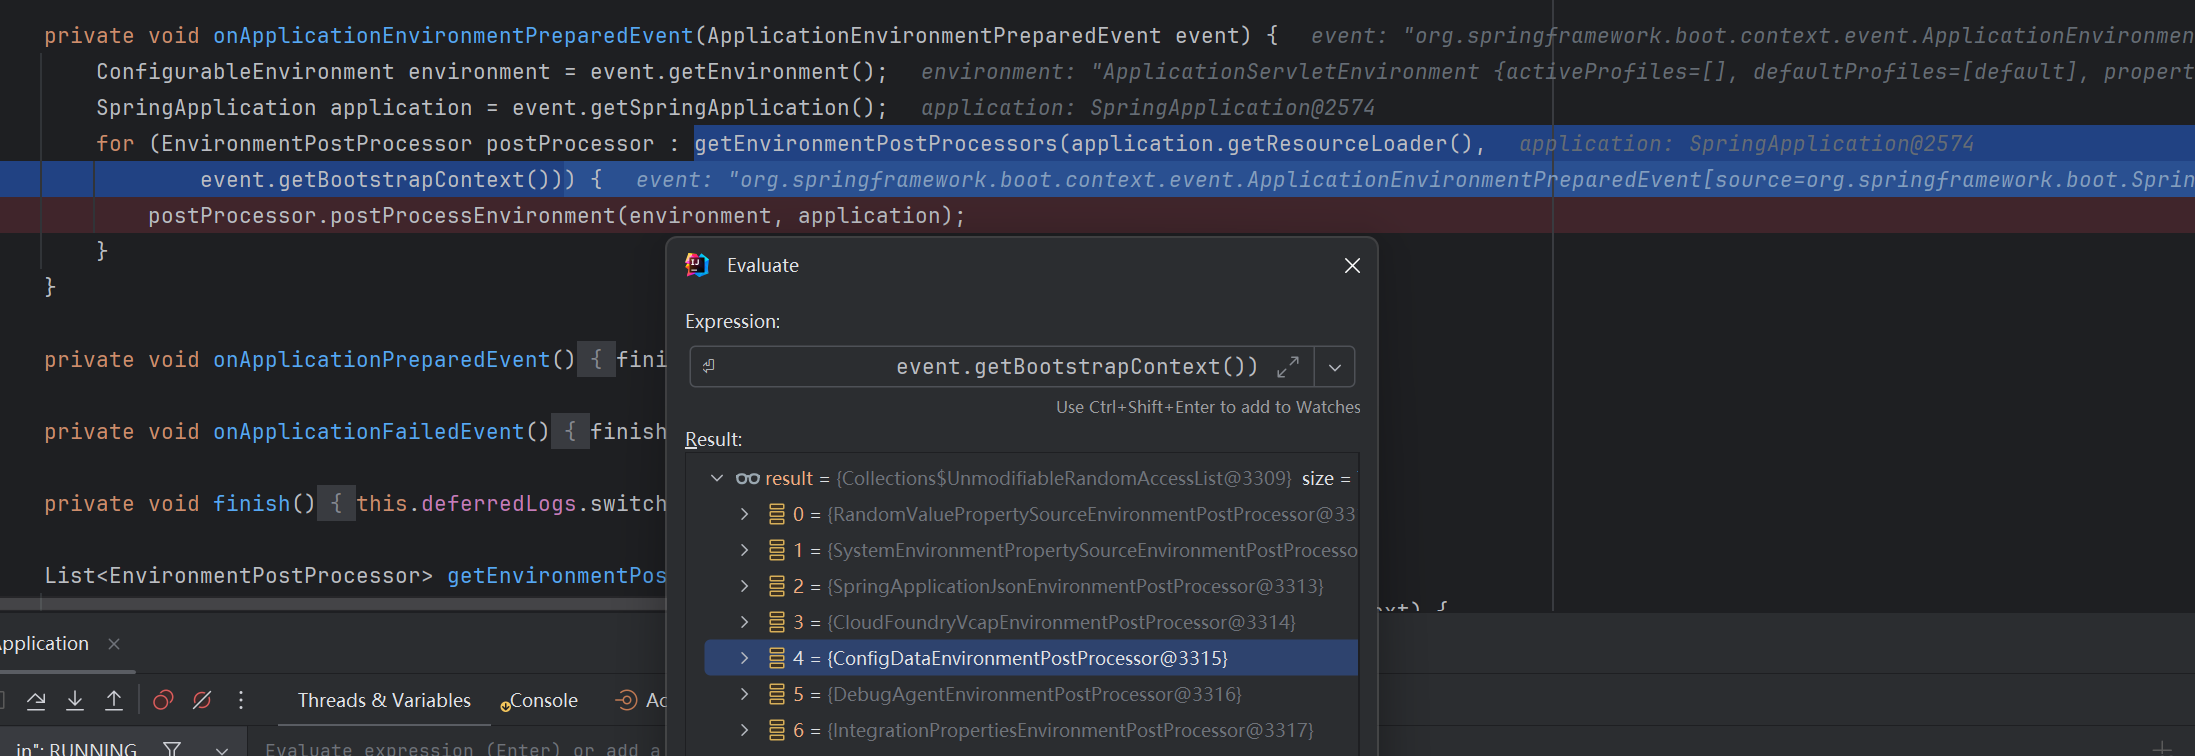The width and height of the screenshot is (2195, 756).
Task: Click the threads filter funnel icon
Action: (x=172, y=748)
